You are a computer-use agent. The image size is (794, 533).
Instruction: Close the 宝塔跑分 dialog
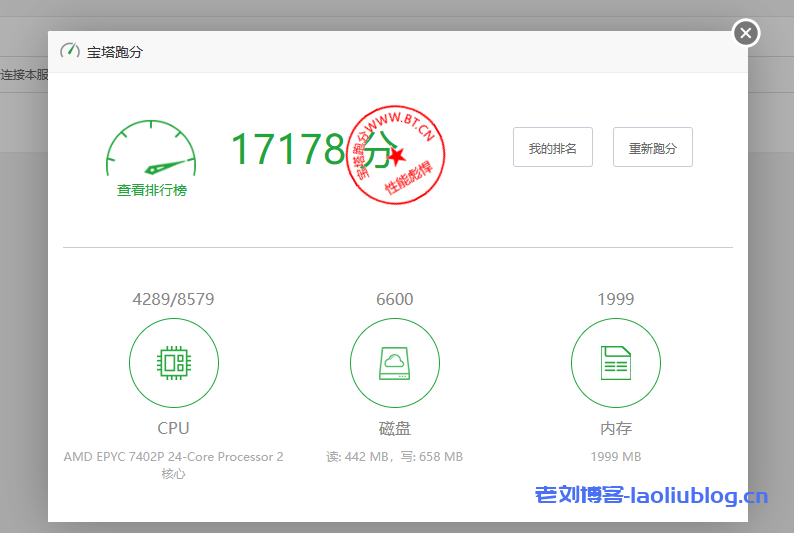pos(746,33)
